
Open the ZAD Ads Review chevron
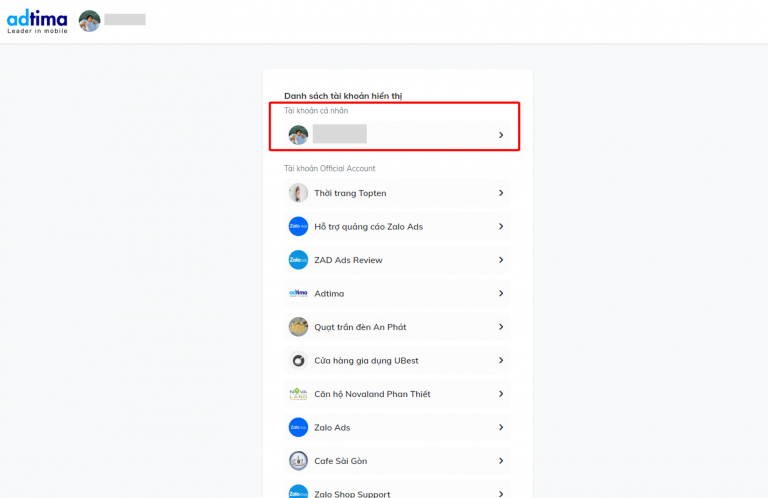pos(501,260)
